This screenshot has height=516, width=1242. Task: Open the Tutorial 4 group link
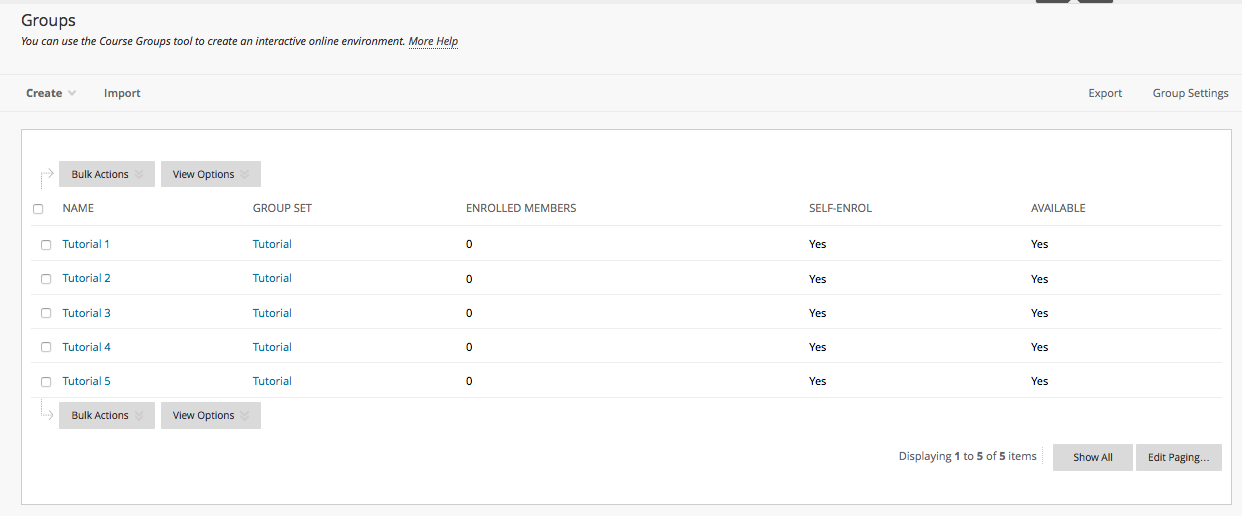pyautogui.click(x=86, y=347)
